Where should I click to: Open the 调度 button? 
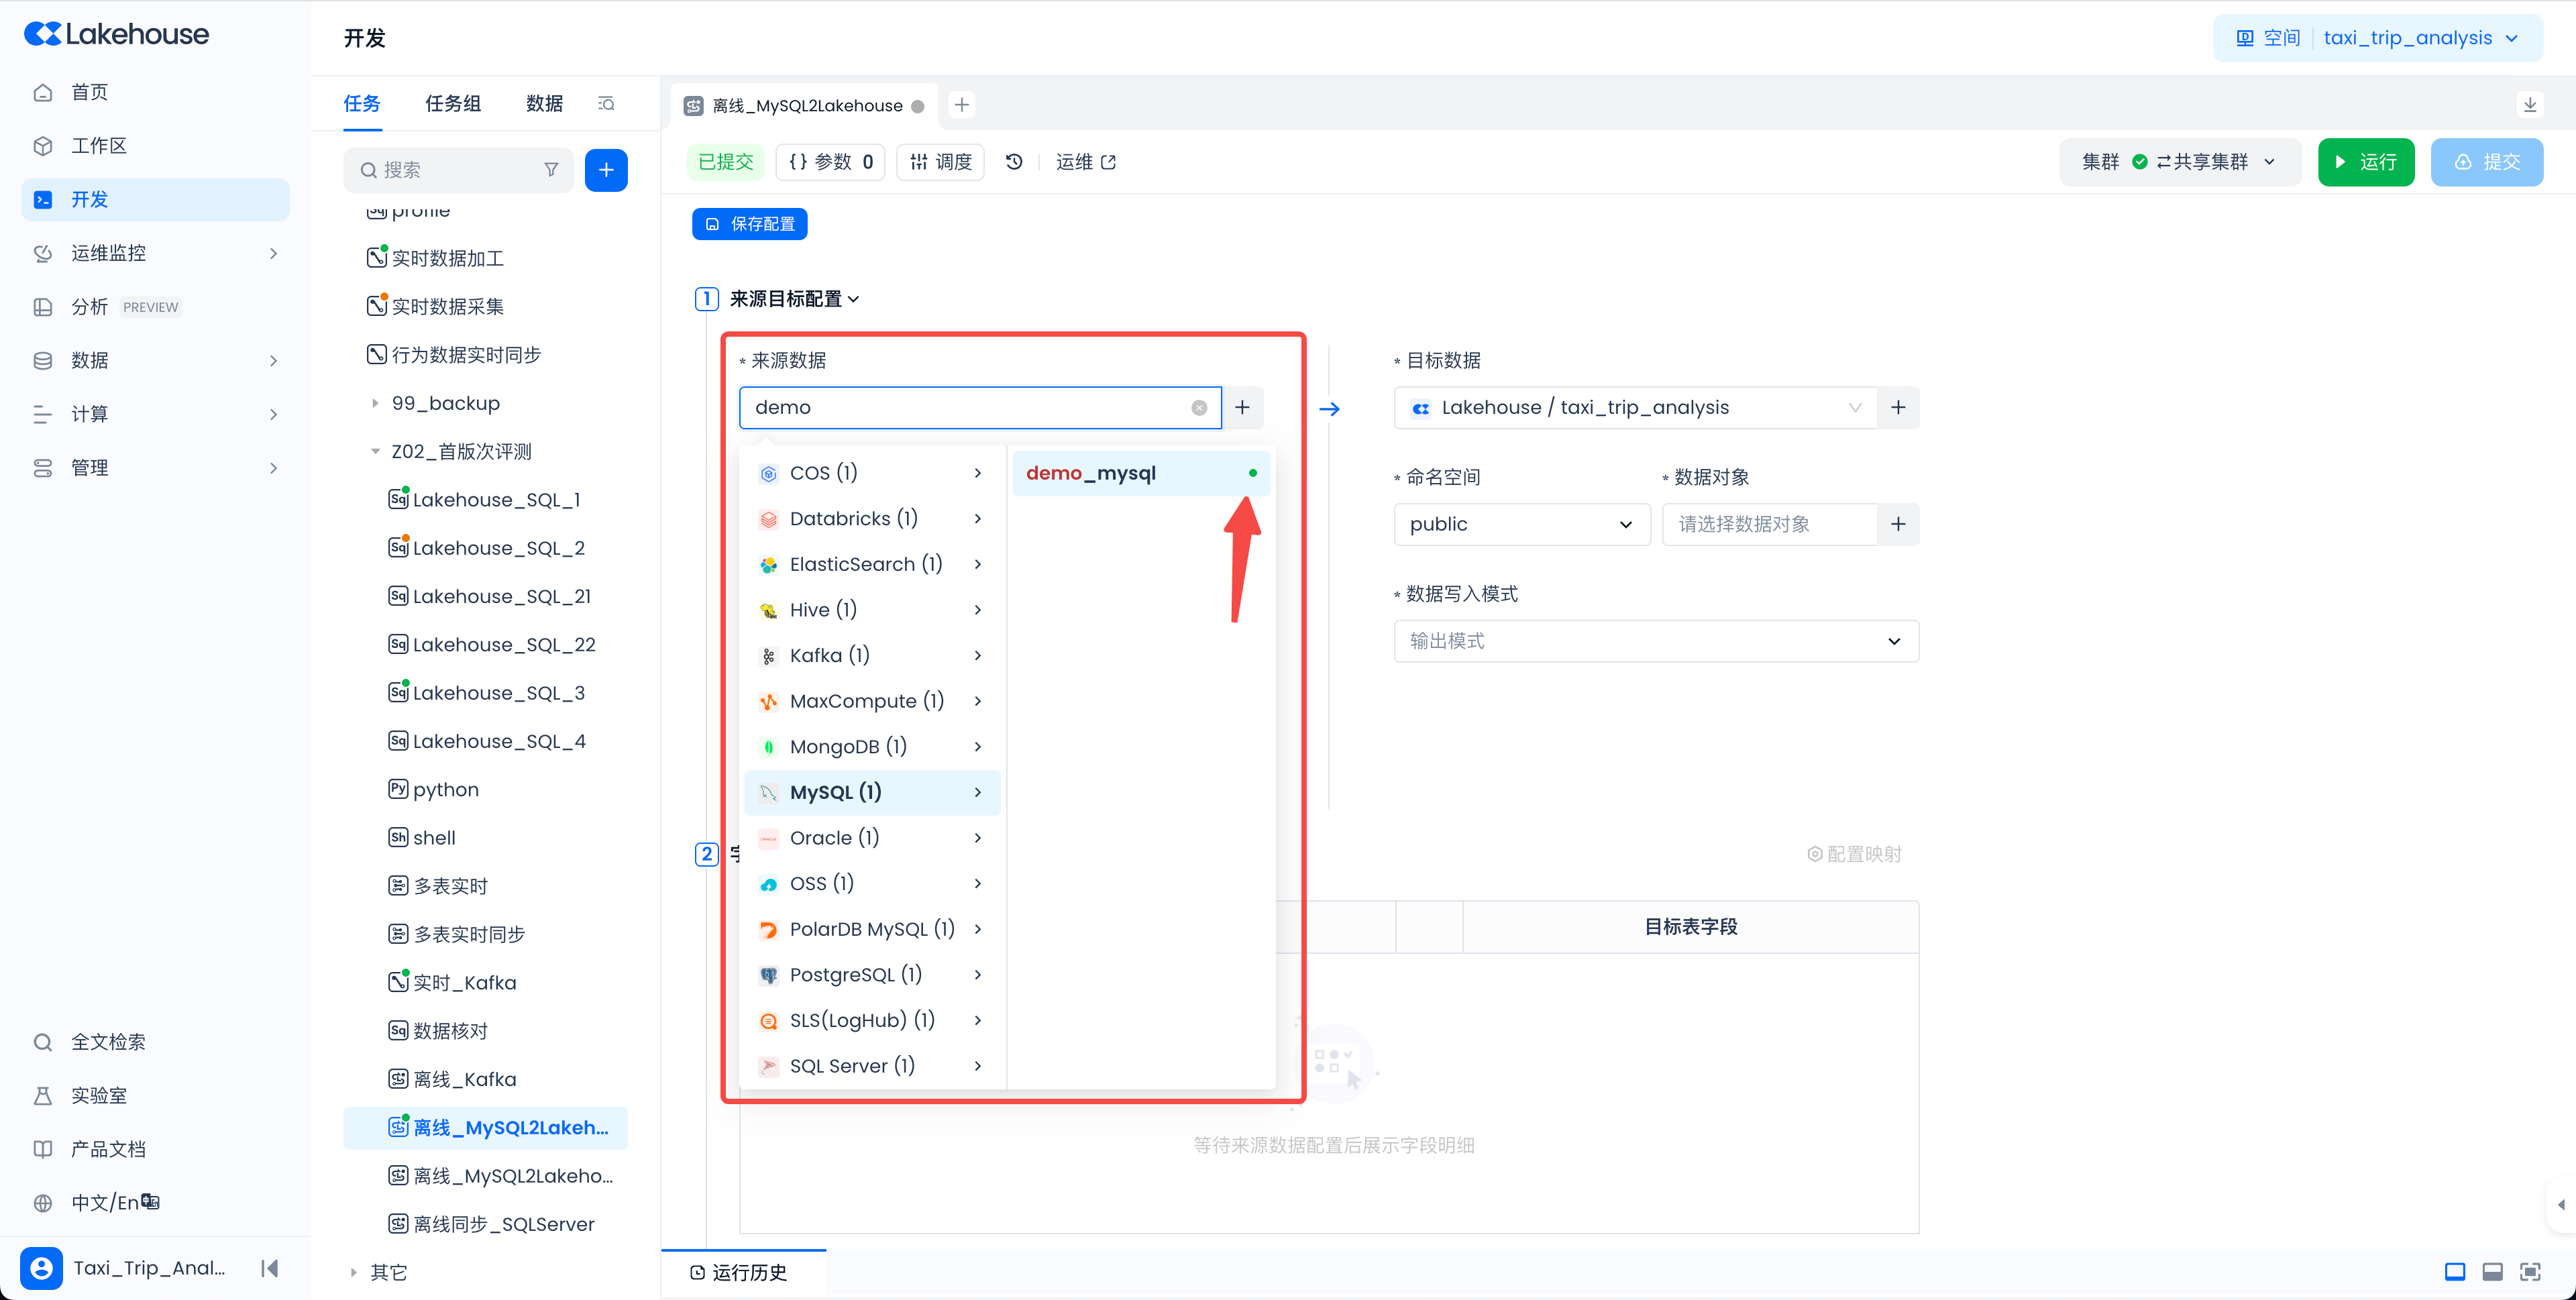click(x=941, y=162)
